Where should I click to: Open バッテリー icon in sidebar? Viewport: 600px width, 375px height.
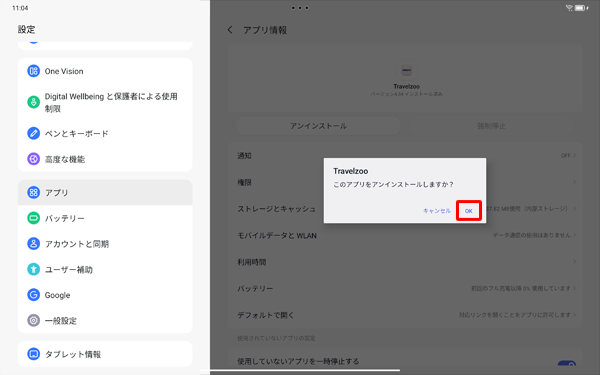[33, 218]
